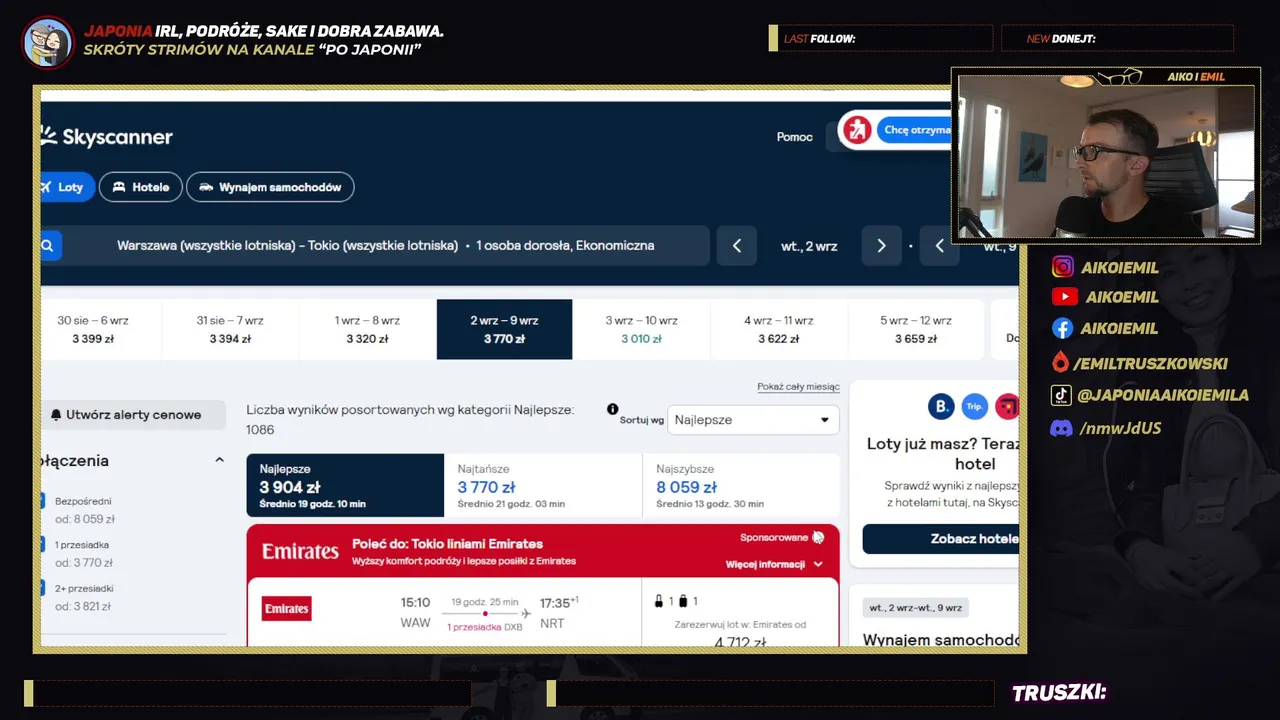Go to next departure date after wt., 2 wrz
This screenshot has width=1280, height=720.
[881, 246]
